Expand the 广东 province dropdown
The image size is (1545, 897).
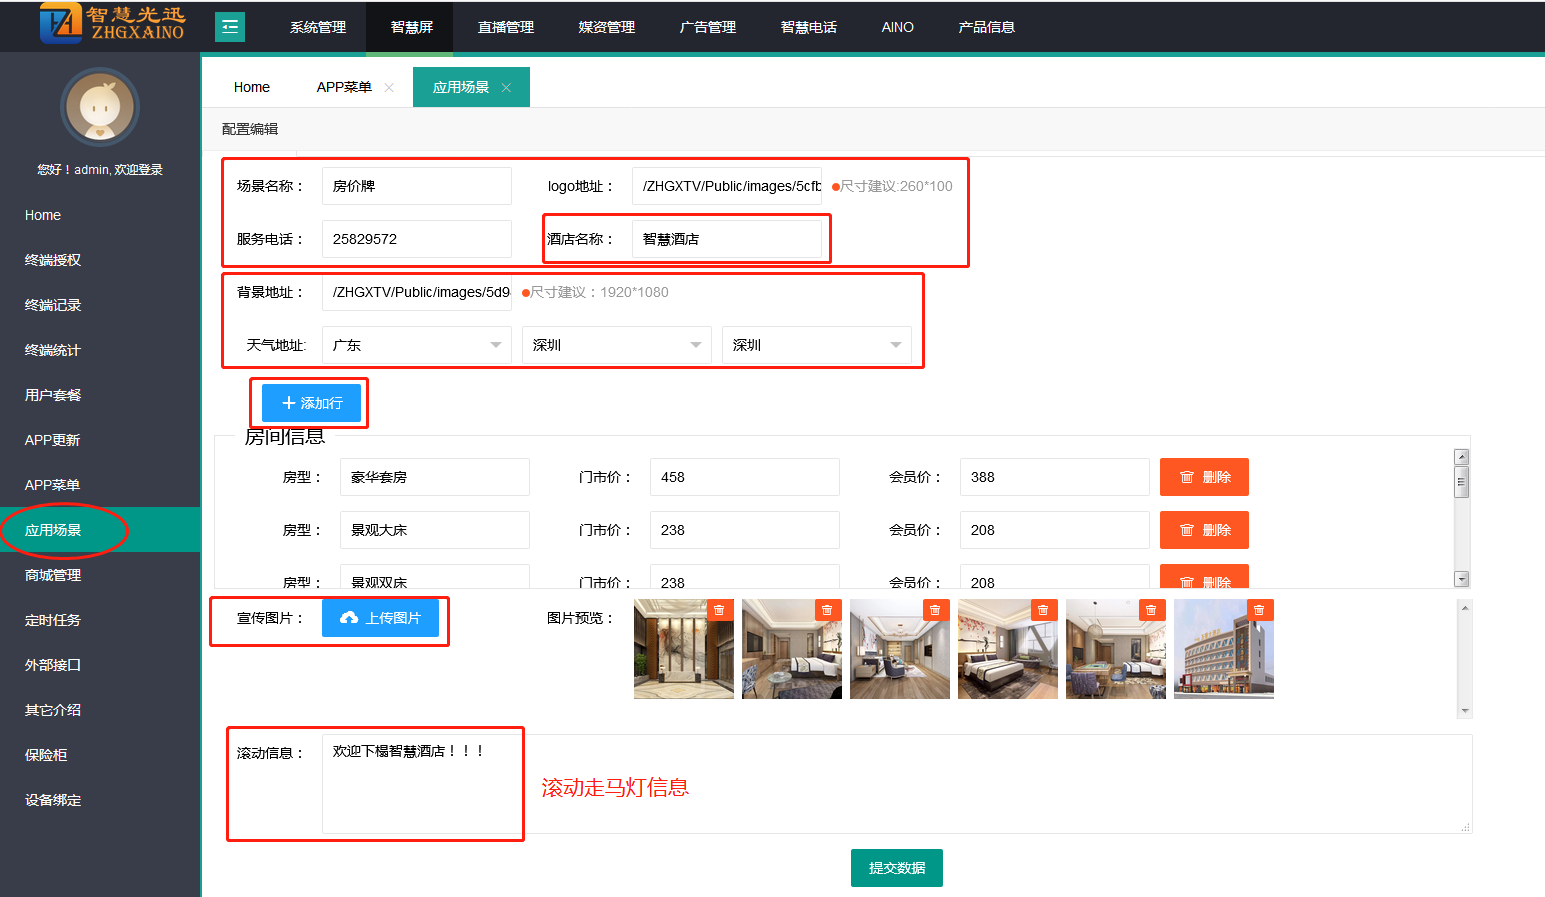[x=416, y=345]
